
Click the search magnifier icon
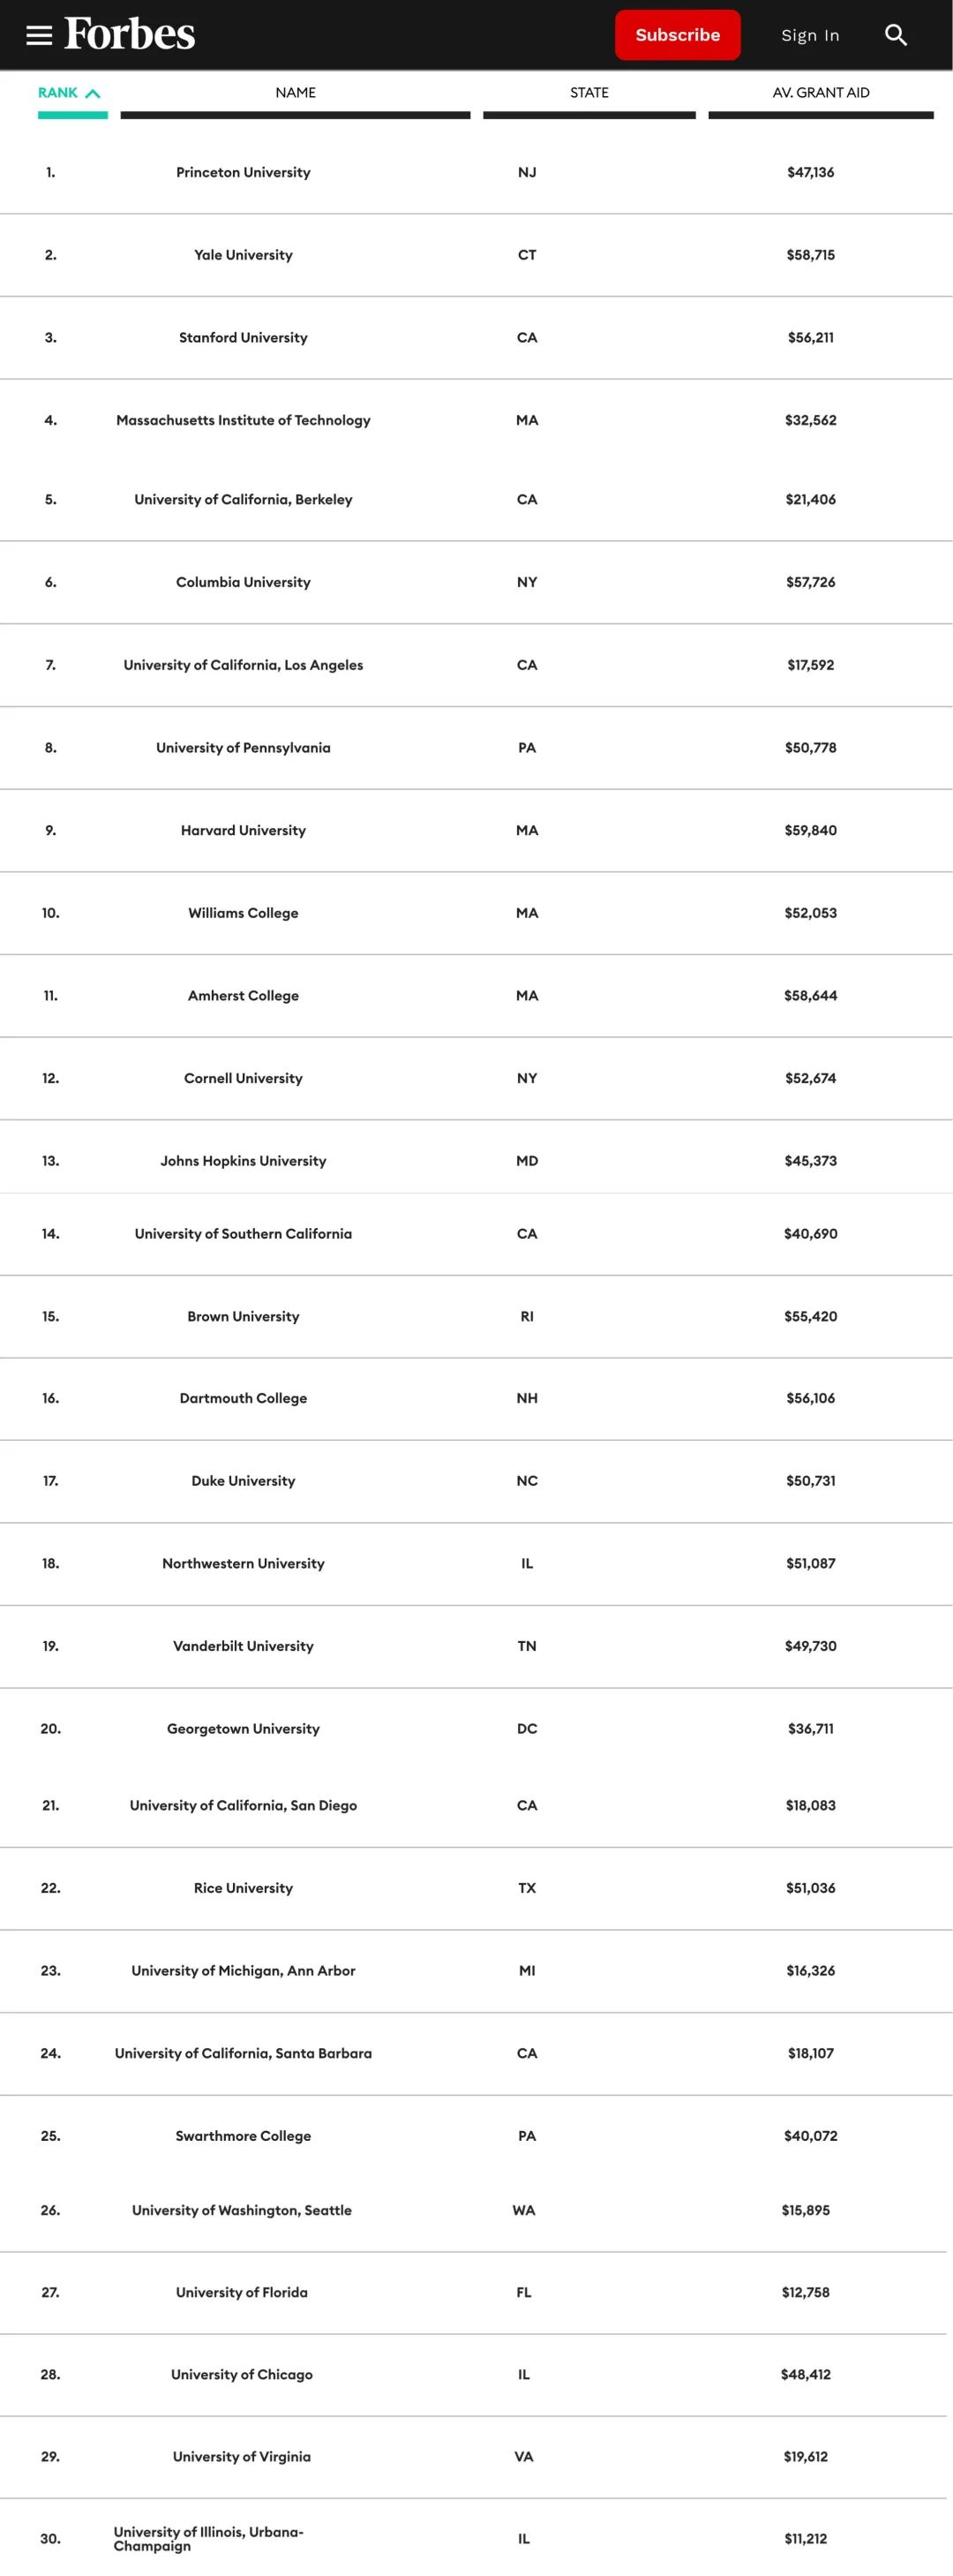click(x=895, y=35)
